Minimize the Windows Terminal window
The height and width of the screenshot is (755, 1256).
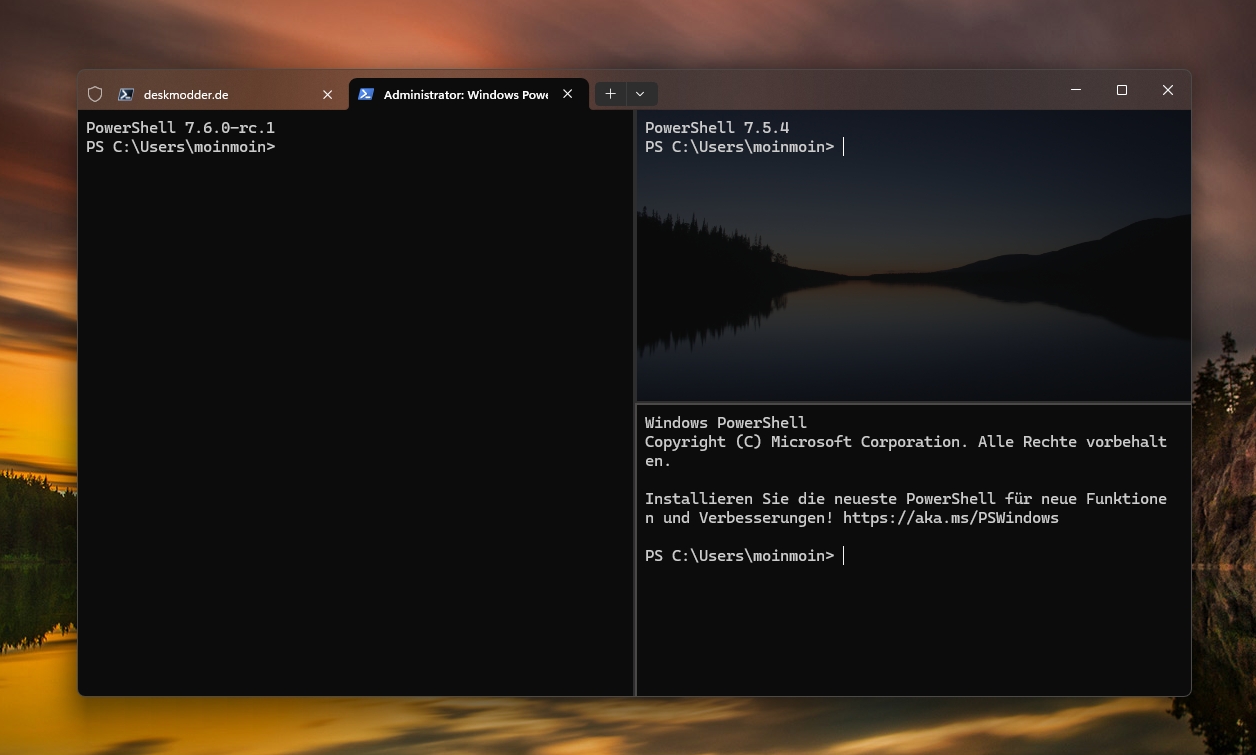pos(1076,90)
